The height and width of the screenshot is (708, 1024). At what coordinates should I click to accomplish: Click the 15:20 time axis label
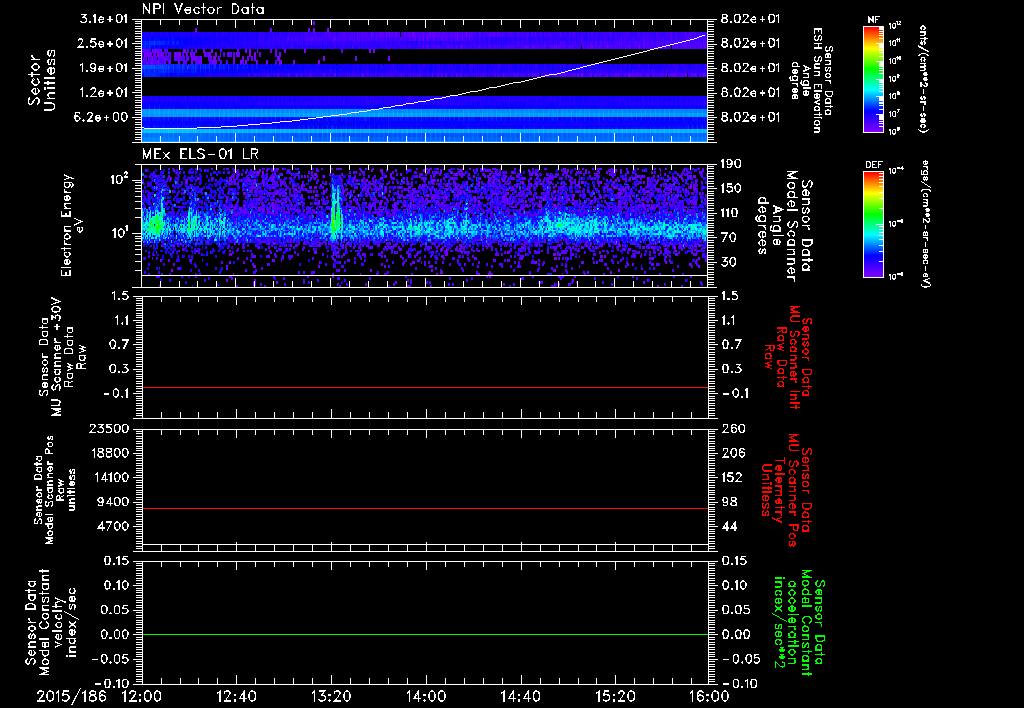coord(615,695)
